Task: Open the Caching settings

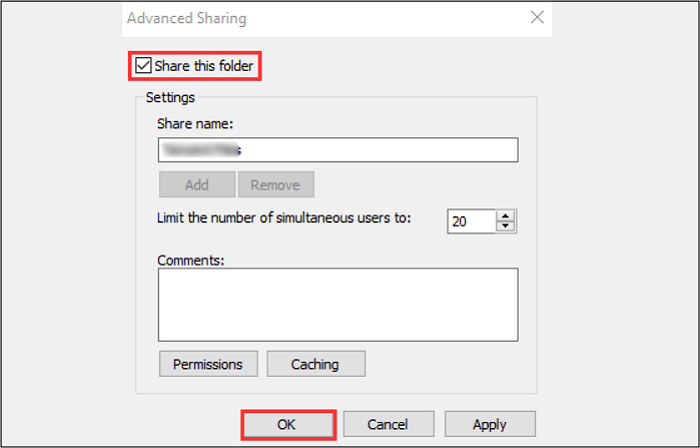Action: coord(315,364)
